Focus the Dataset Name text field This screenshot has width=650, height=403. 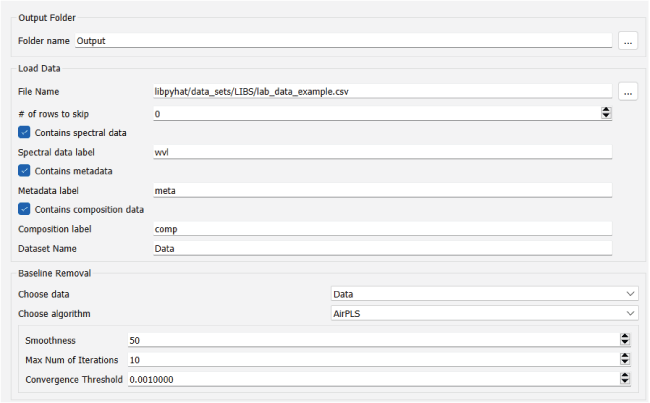point(380,248)
